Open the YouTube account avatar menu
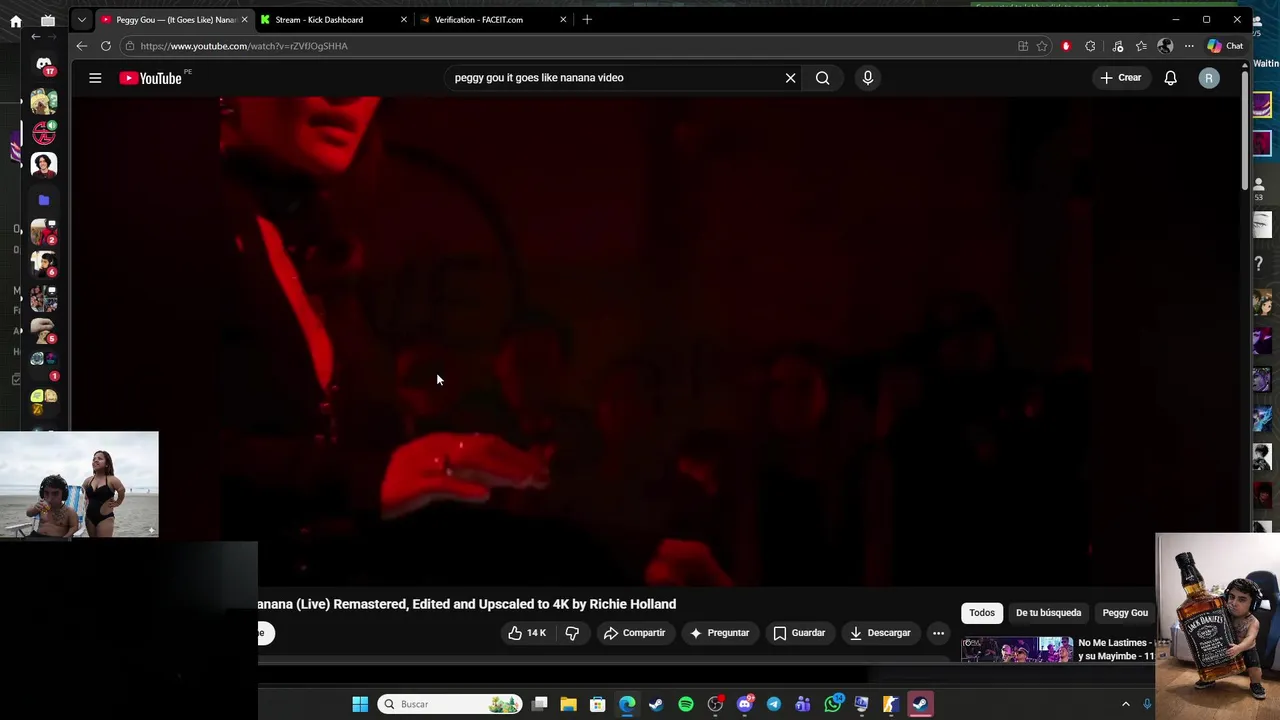Screen dimensions: 1280x720 click(1209, 78)
